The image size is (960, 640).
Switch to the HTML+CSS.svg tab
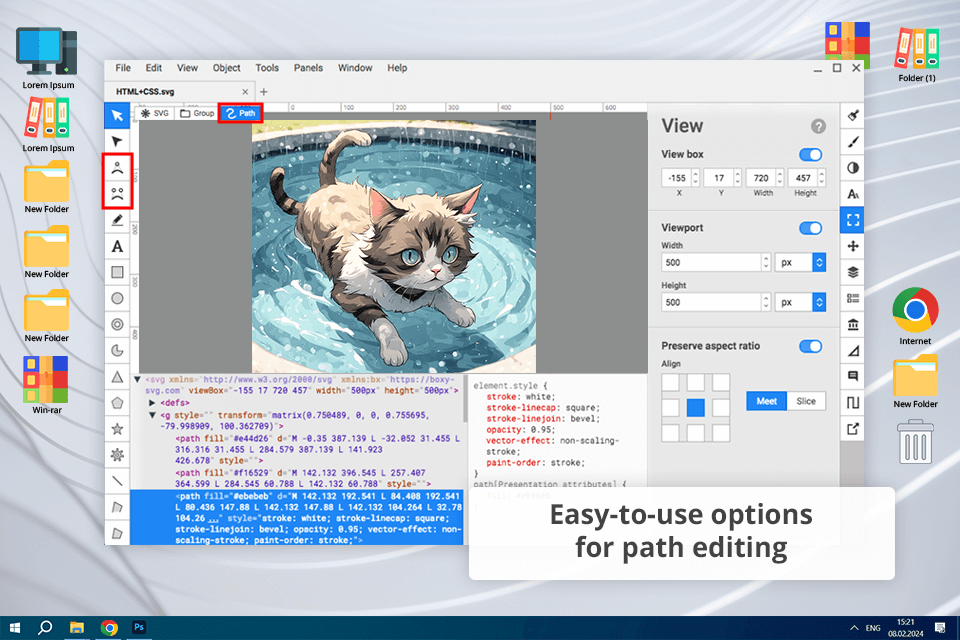[179, 92]
